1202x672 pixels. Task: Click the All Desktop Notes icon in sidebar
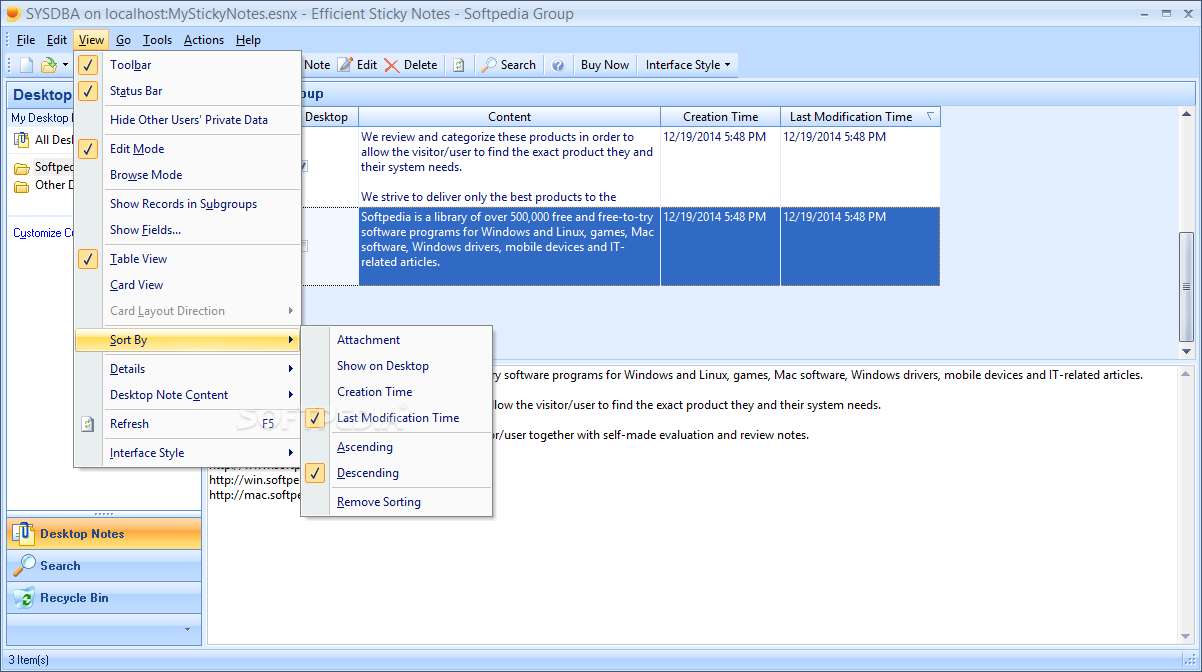(22, 140)
